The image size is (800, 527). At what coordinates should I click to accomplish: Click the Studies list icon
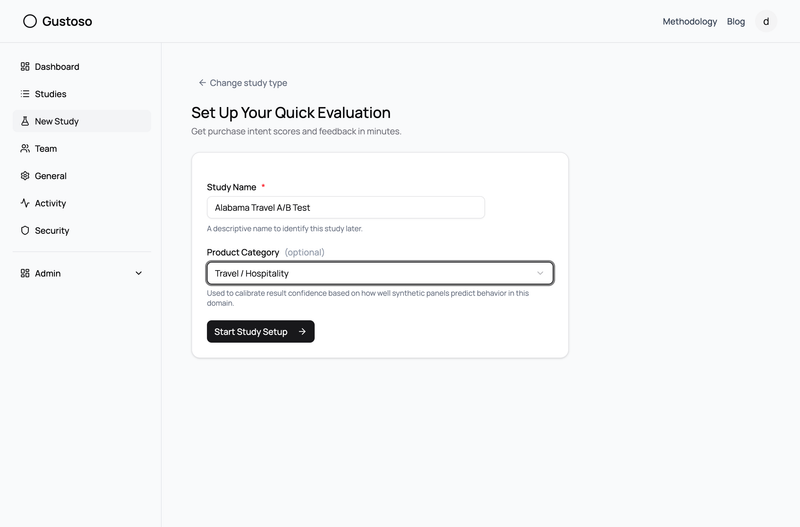click(25, 94)
